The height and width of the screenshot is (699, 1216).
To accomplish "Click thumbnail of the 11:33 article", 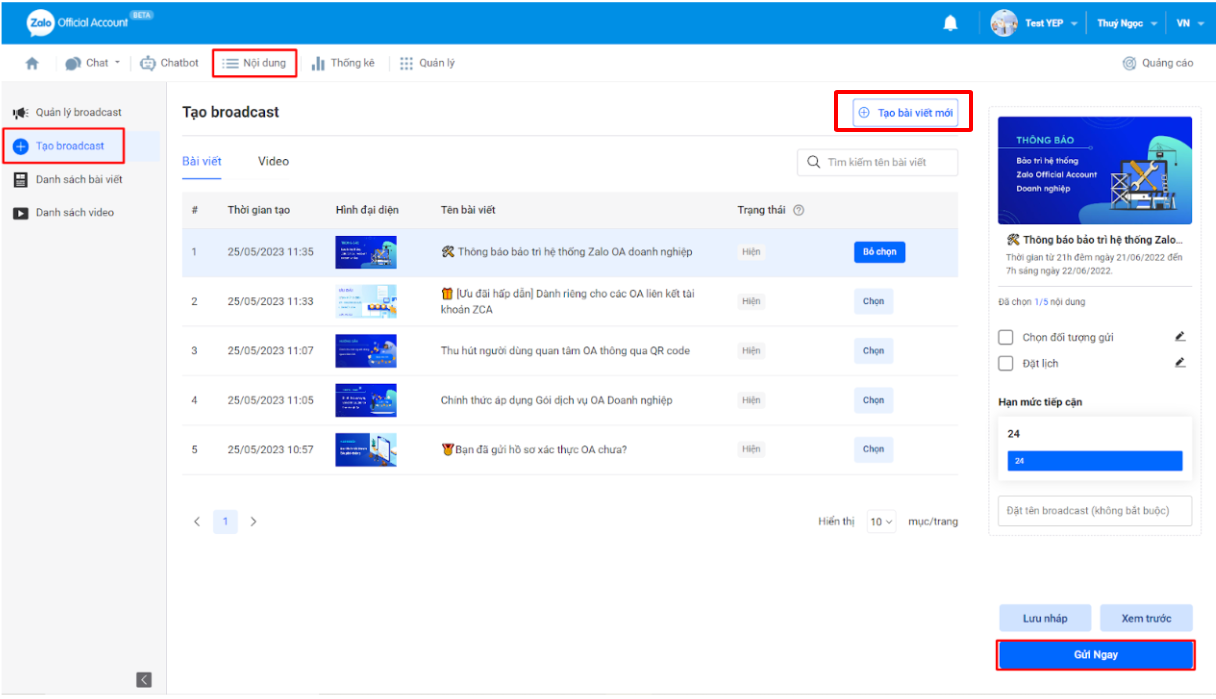I will tap(365, 301).
